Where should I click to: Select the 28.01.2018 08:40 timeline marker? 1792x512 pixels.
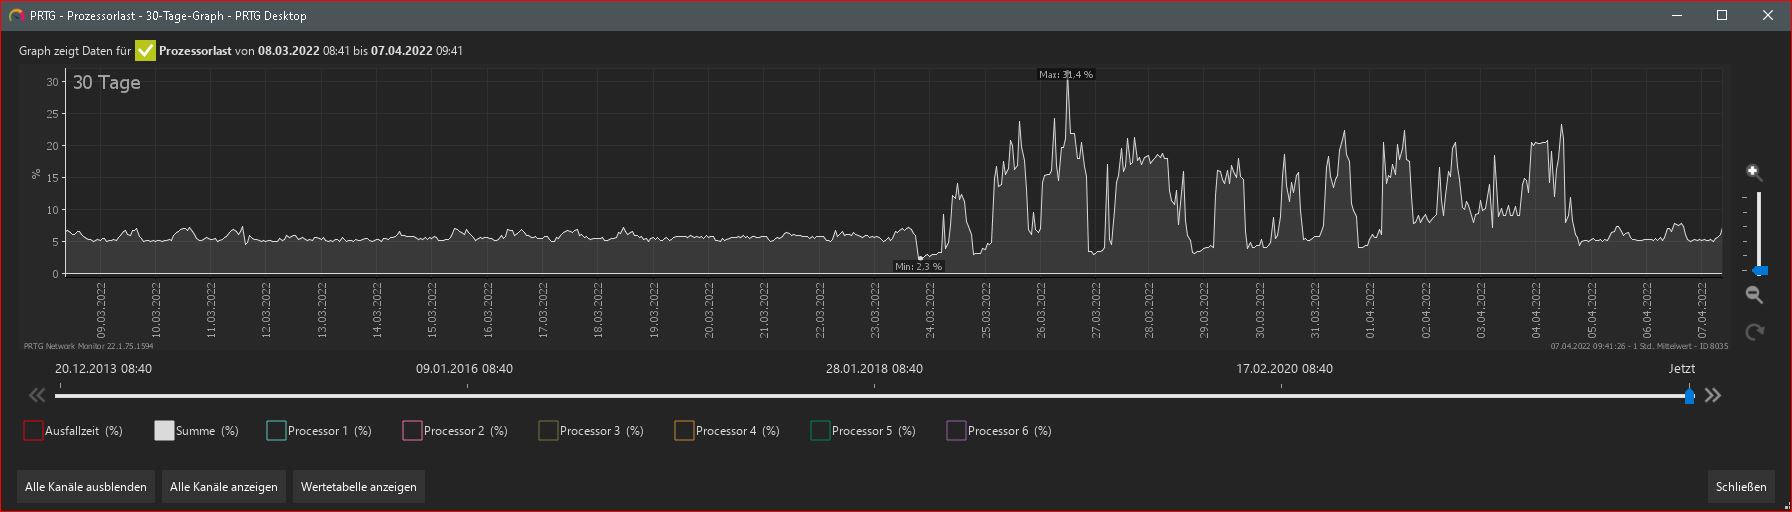pos(874,369)
